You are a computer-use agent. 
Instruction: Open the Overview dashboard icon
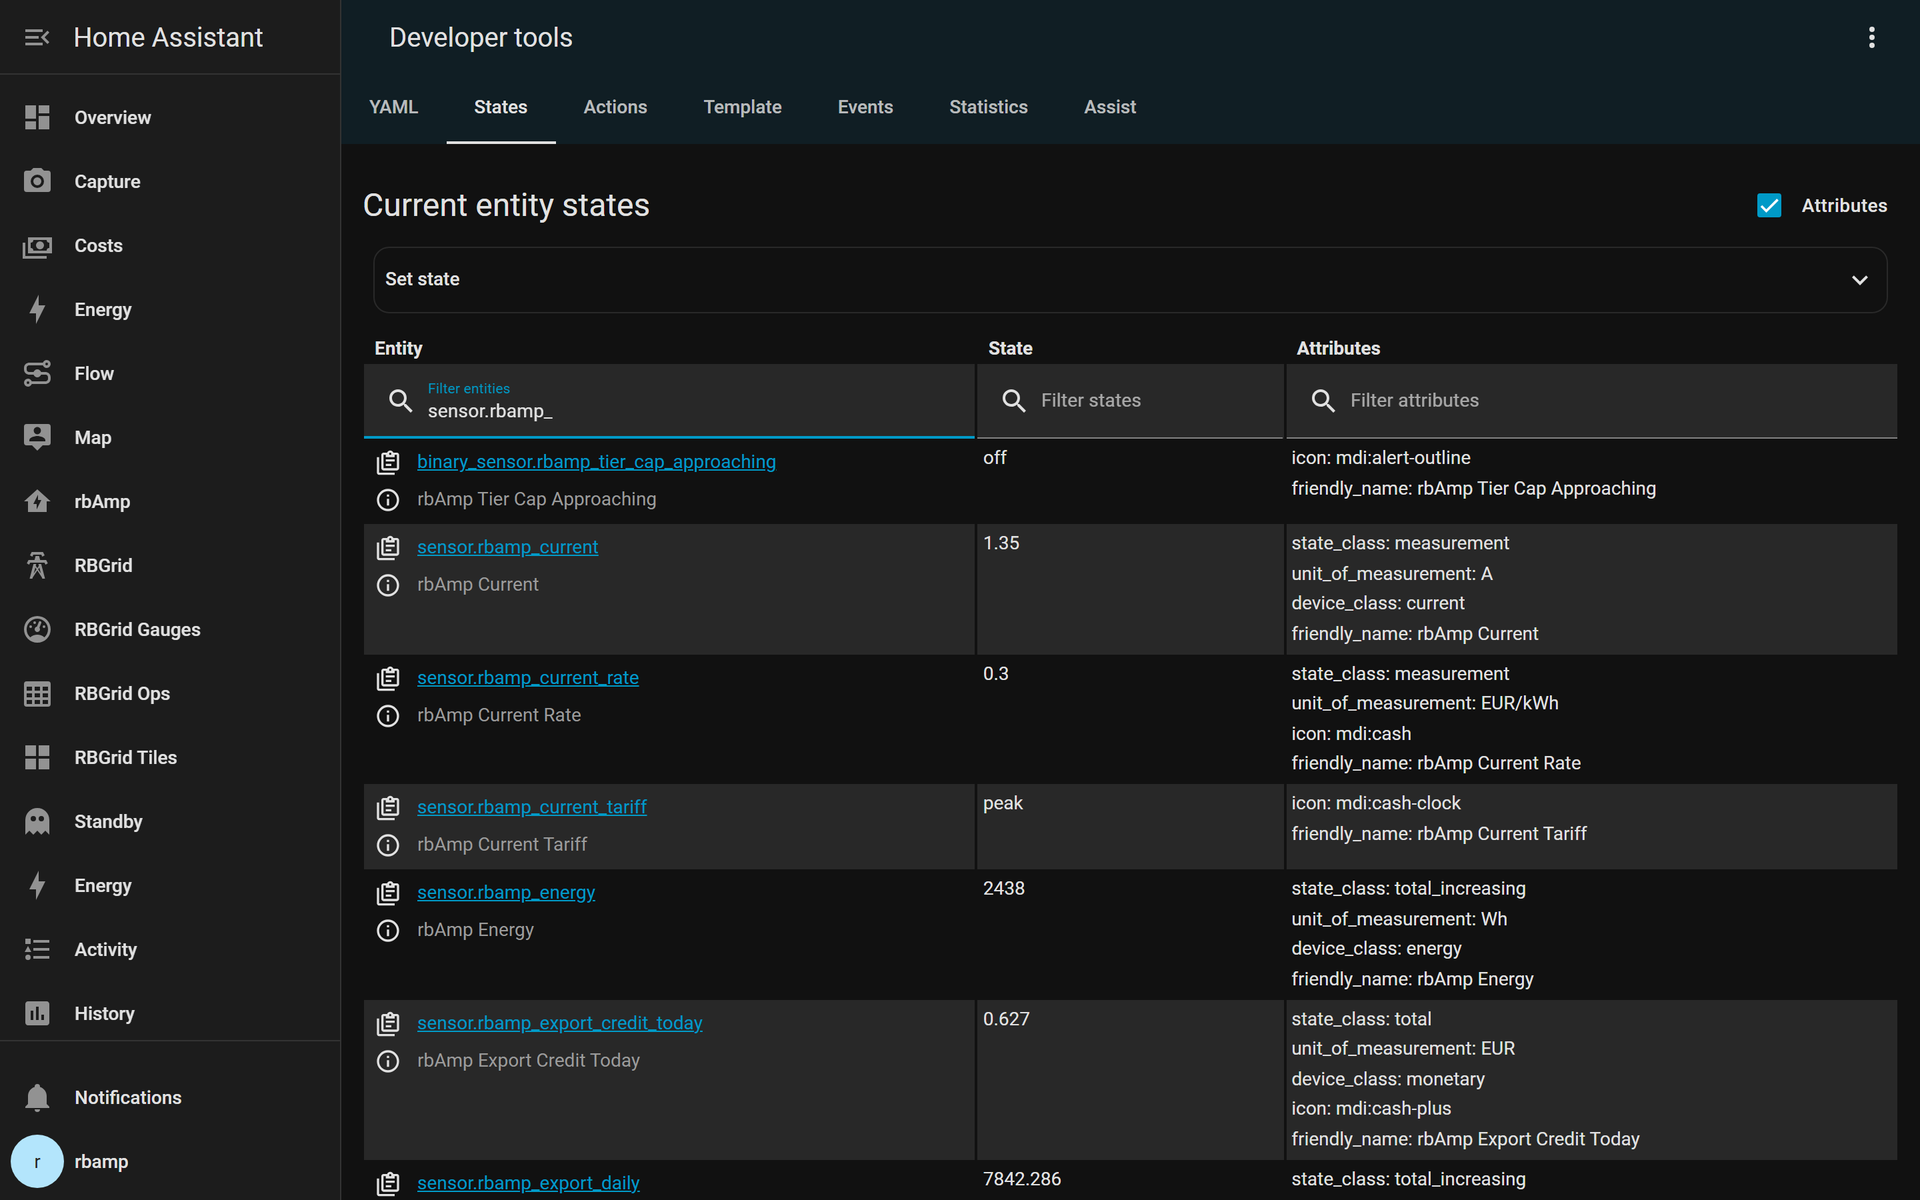coord(37,117)
